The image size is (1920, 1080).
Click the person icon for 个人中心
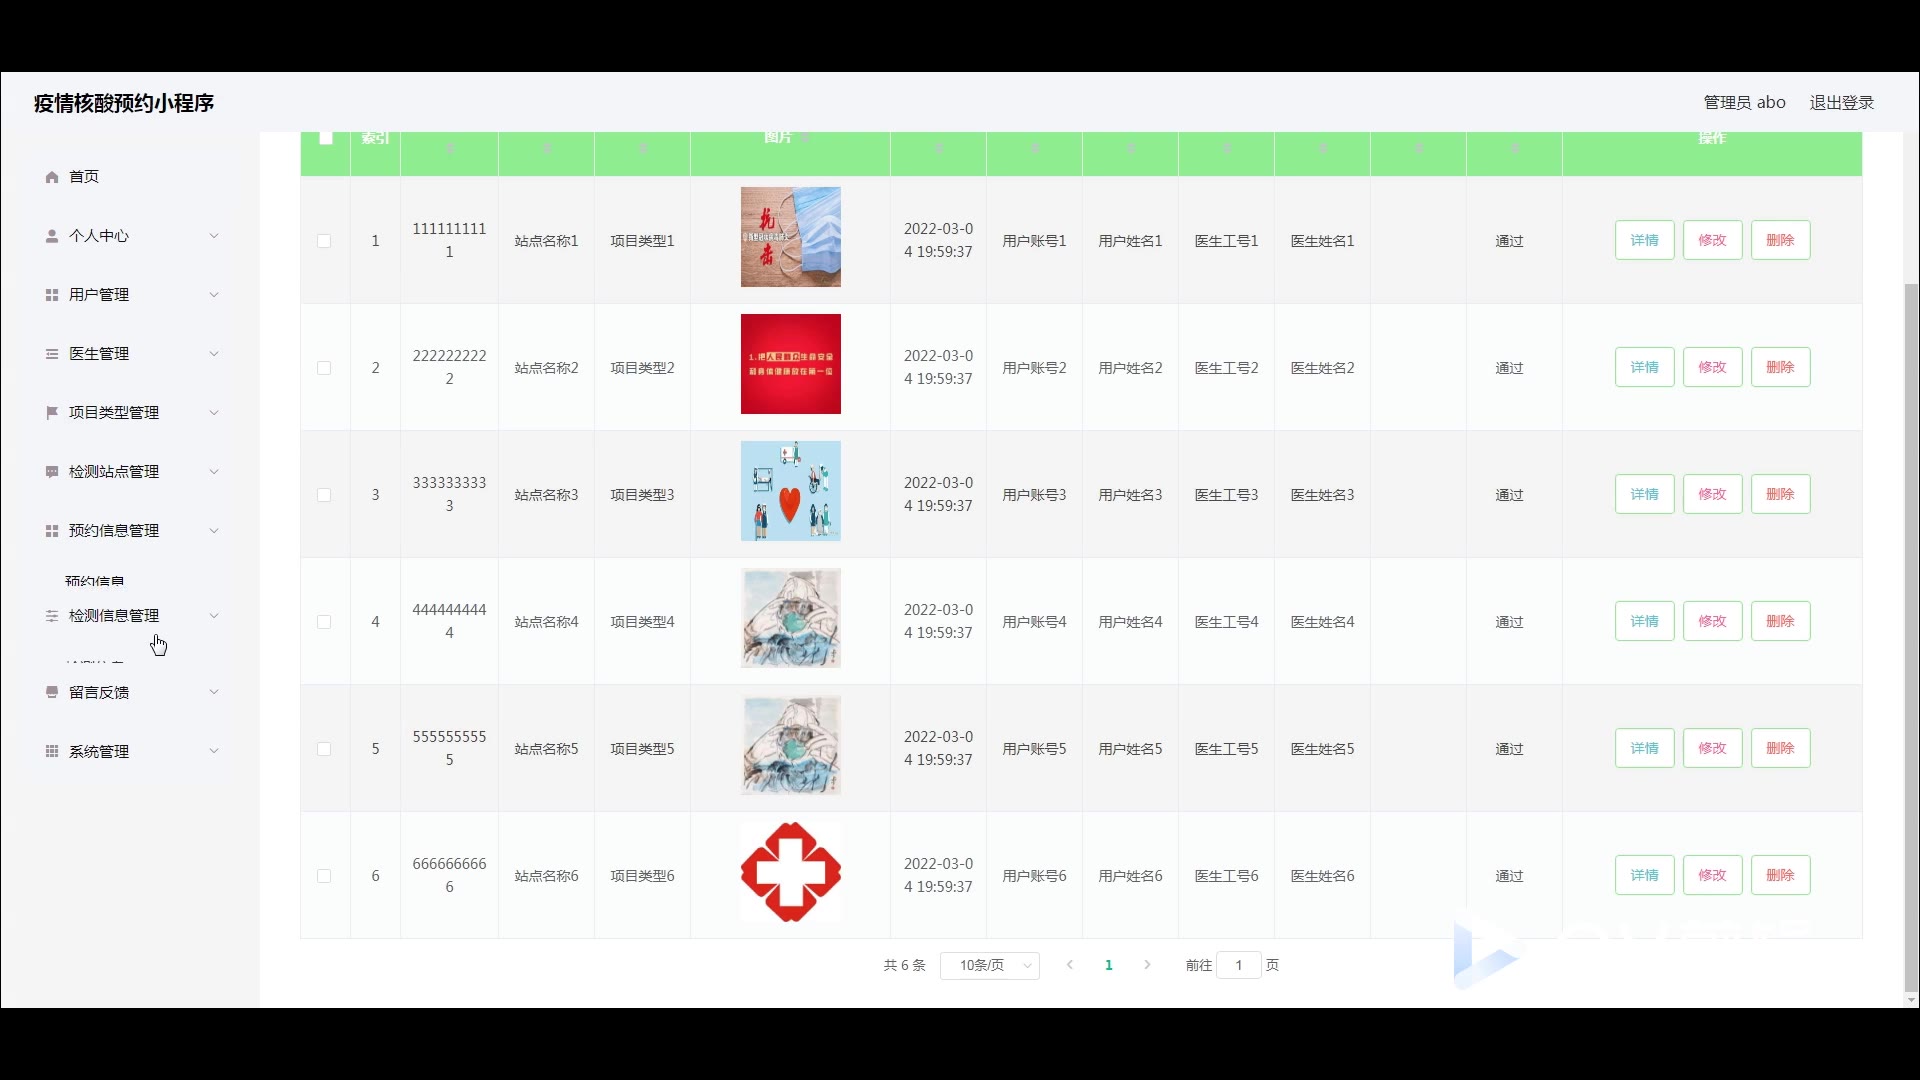[x=52, y=236]
